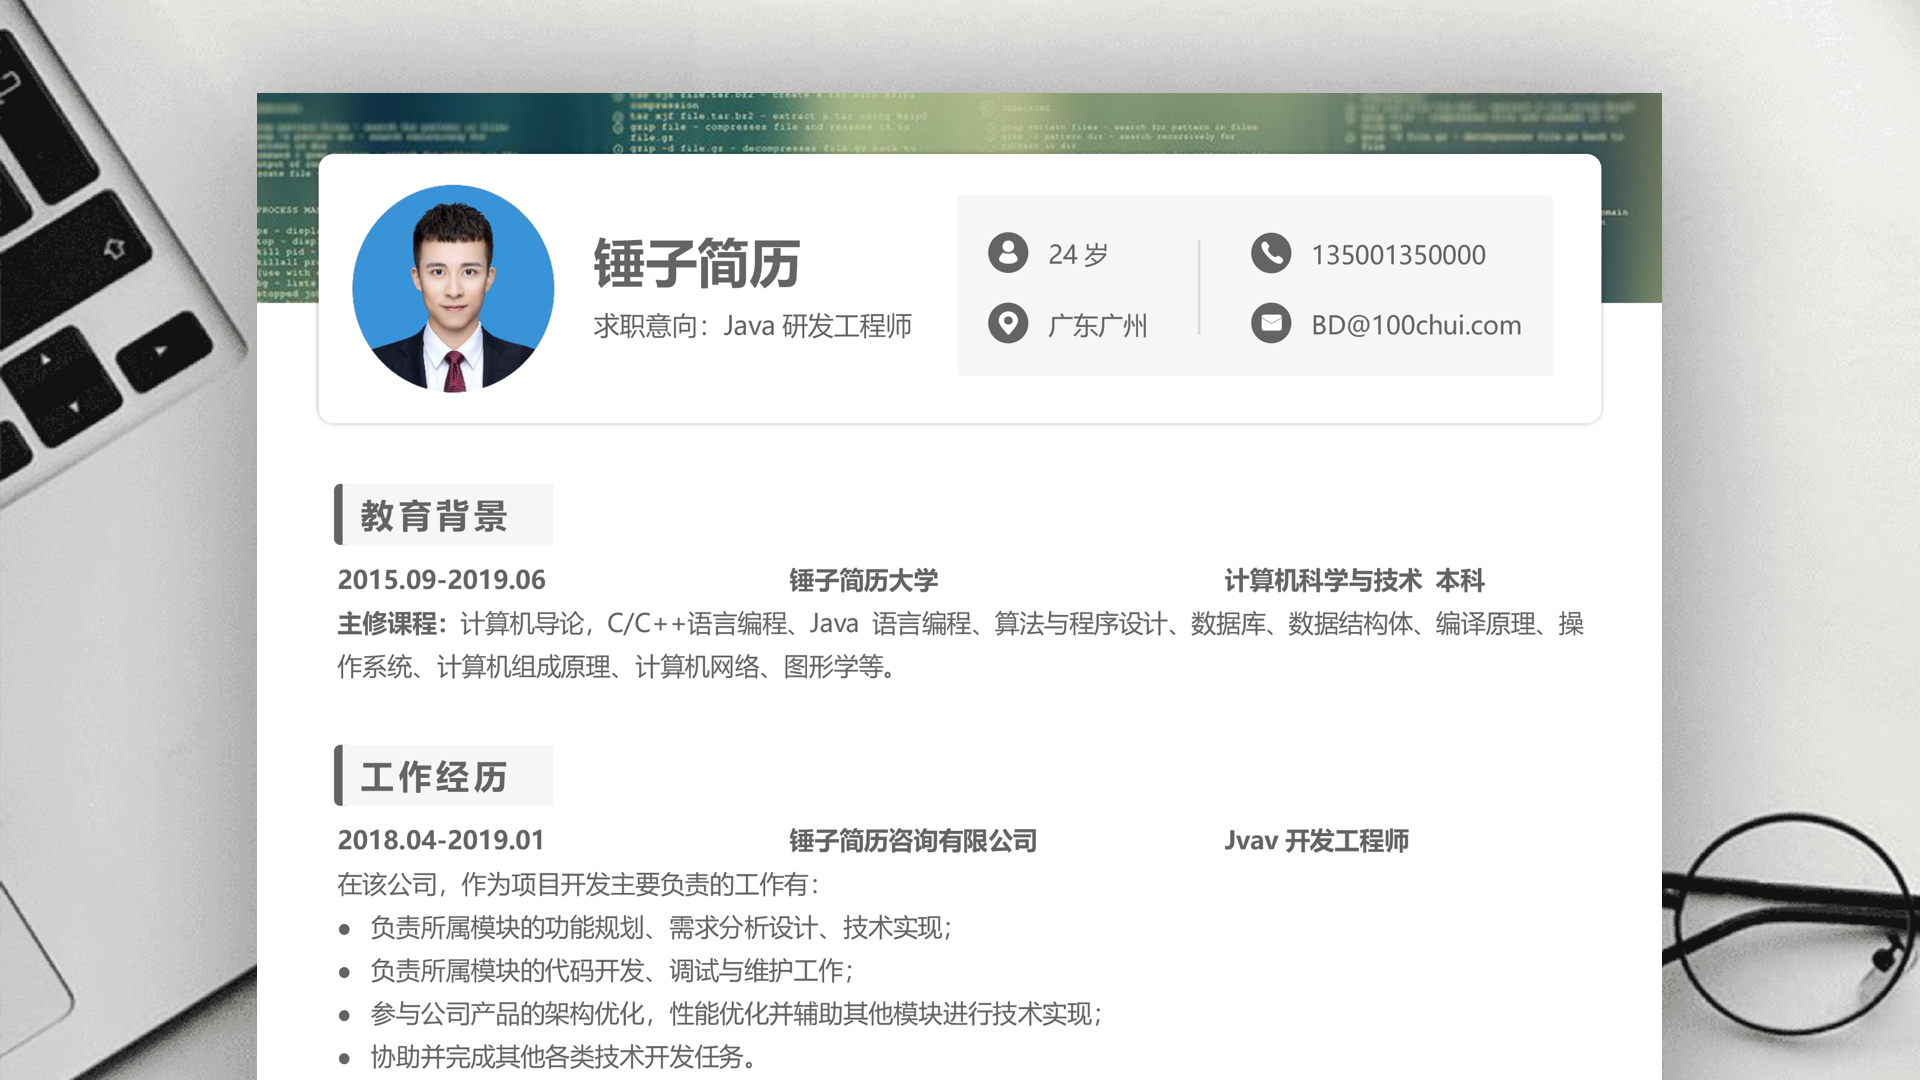
Task: Click the resume title 锤子简历
Action: [x=697, y=264]
